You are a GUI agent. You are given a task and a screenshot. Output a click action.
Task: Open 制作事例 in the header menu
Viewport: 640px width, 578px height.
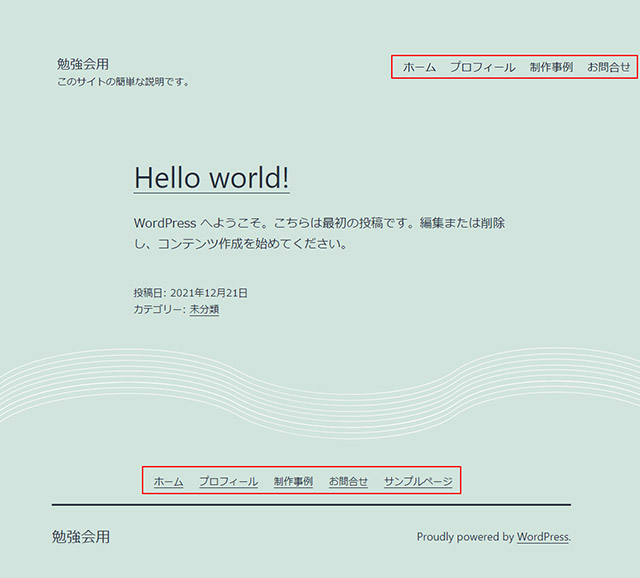click(551, 67)
